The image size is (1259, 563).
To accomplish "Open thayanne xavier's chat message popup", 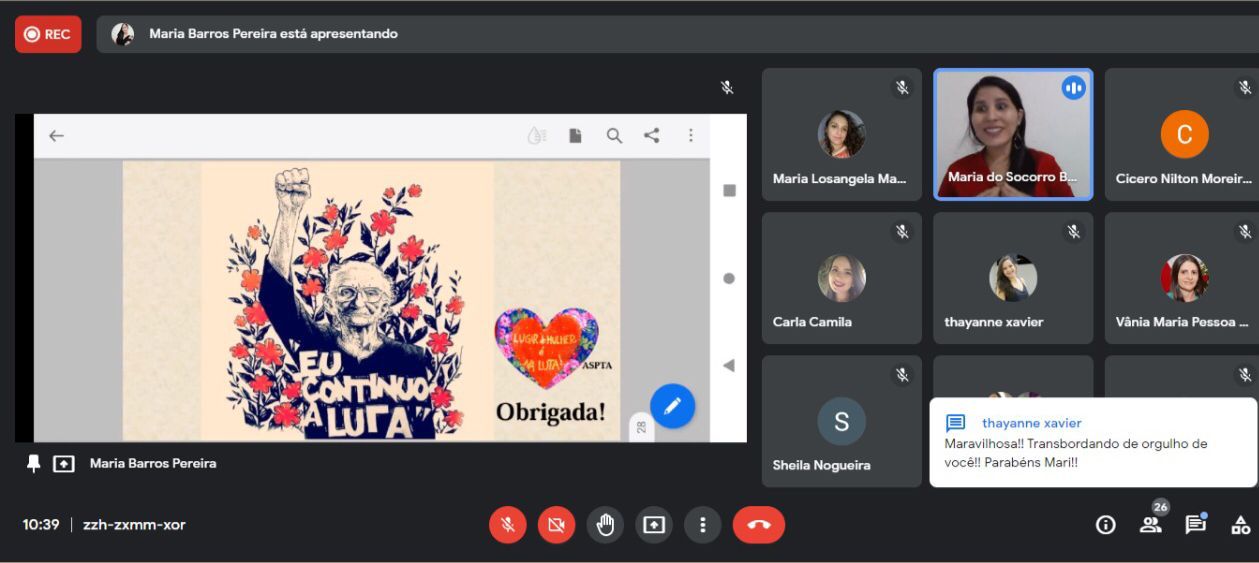I will pos(1092,443).
